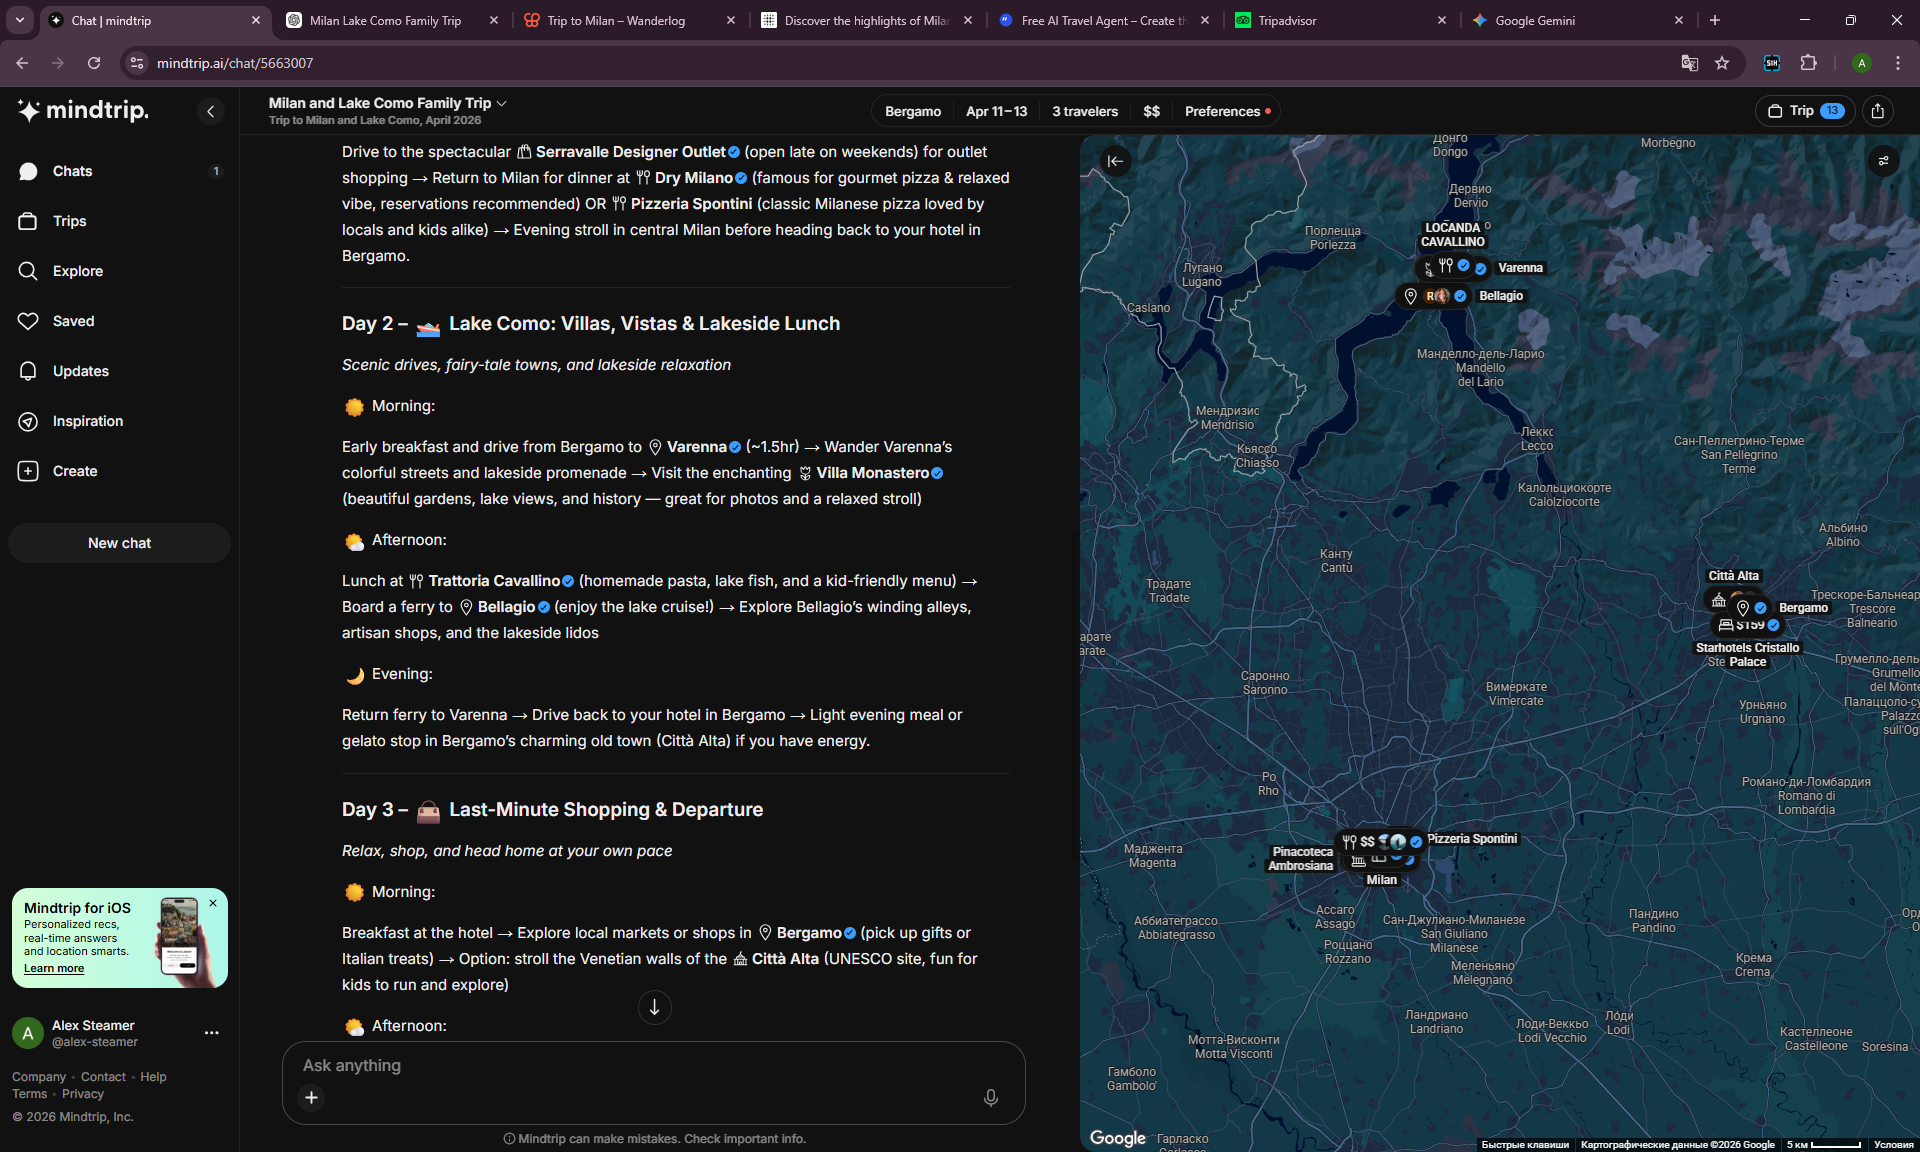Image resolution: width=1920 pixels, height=1152 pixels.
Task: Activate voice input microphone in chat box
Action: click(x=990, y=1097)
